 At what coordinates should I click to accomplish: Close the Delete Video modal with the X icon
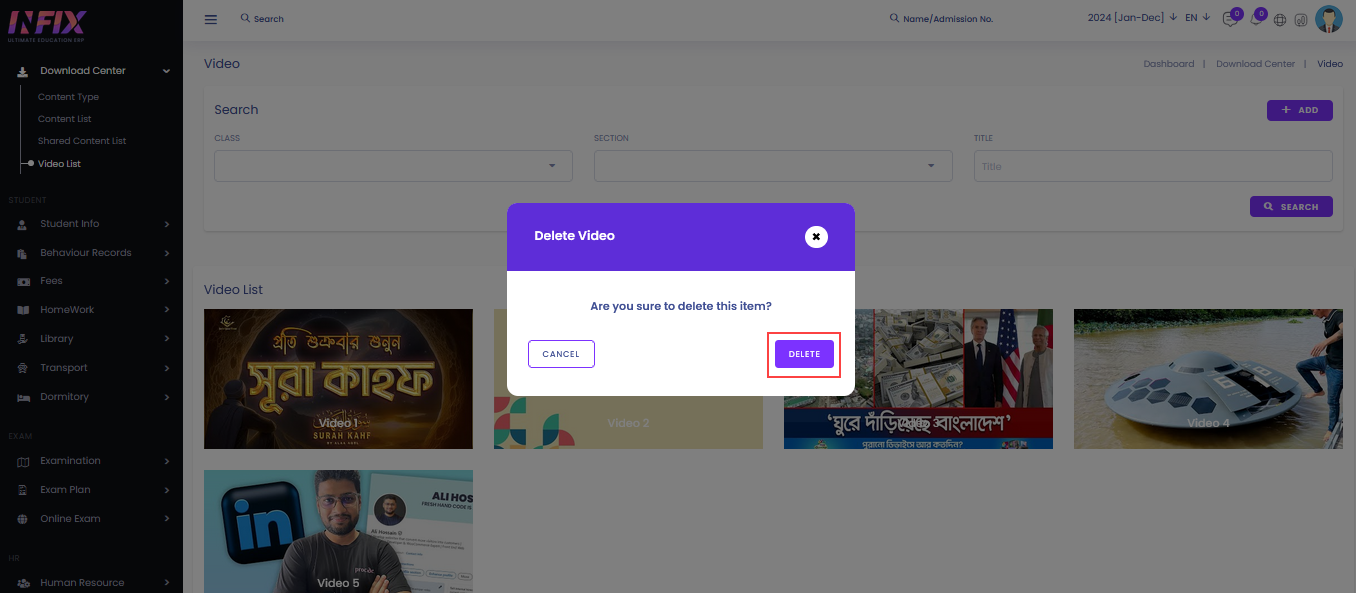click(x=816, y=237)
